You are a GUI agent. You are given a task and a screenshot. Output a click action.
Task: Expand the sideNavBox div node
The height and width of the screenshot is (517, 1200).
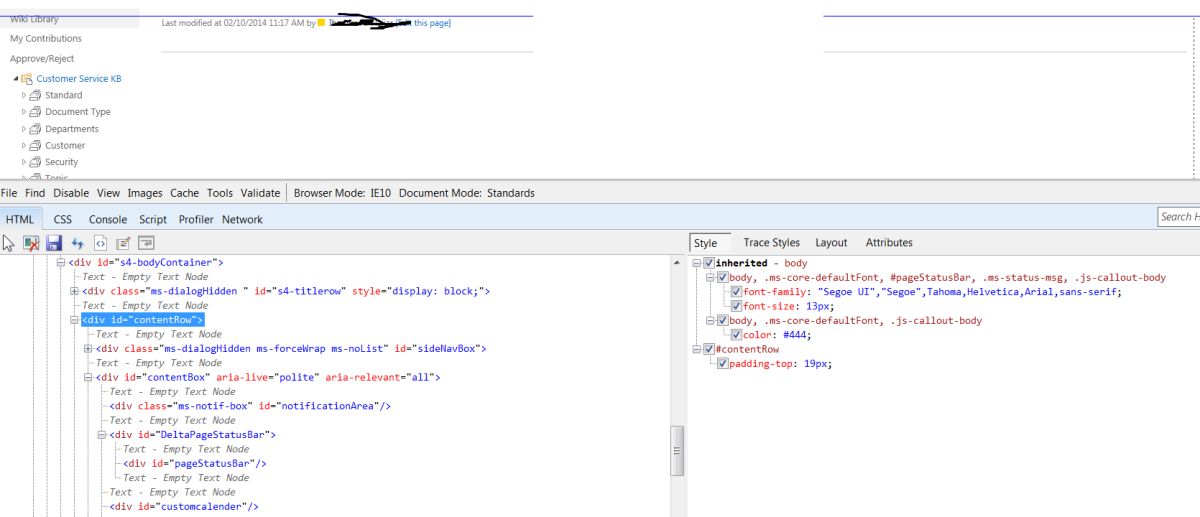click(88, 349)
